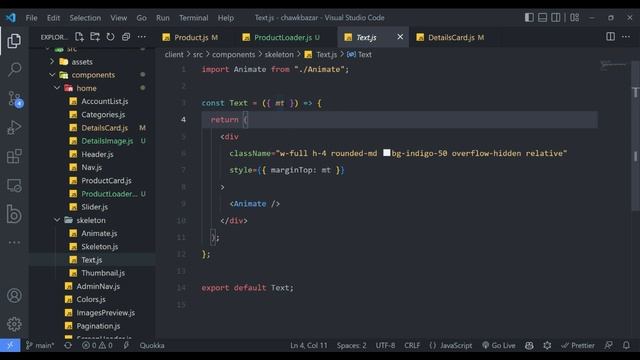The image size is (640, 360).
Task: Open the Extensions view
Action: pos(14,156)
